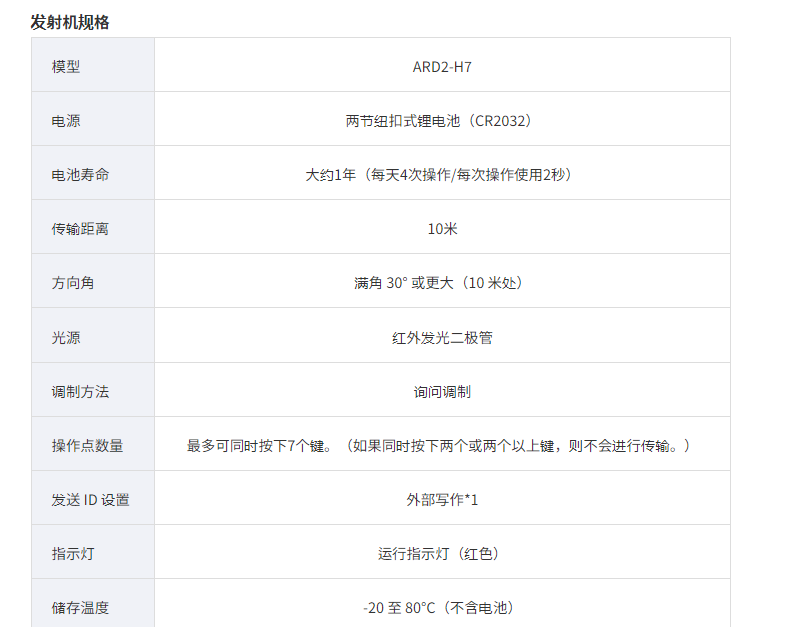Select the 光源 row label
Screen dimensions: 788x627
pos(66,337)
